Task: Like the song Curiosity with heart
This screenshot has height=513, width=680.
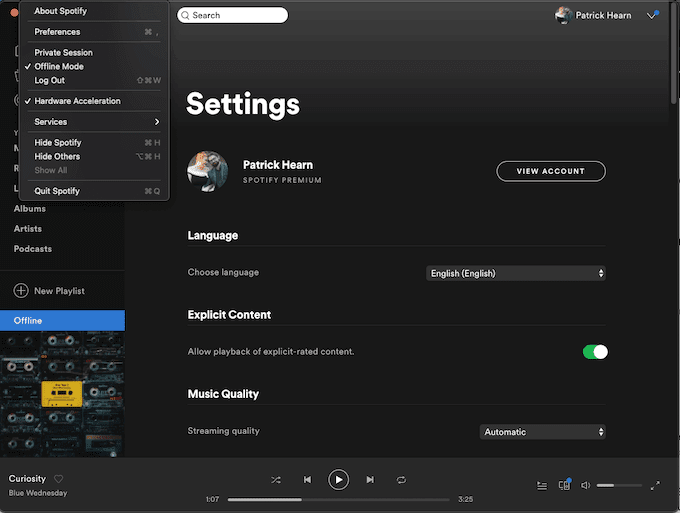Action: [59, 479]
